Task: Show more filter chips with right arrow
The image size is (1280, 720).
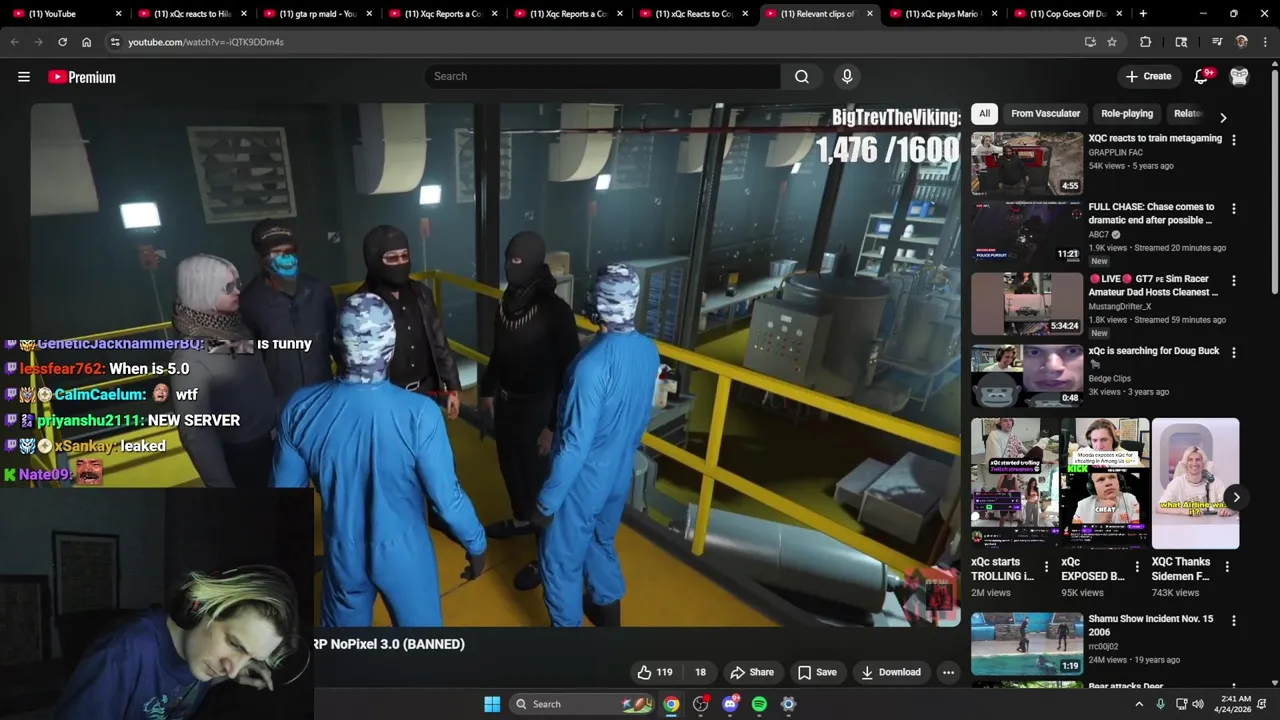Action: (1222, 117)
